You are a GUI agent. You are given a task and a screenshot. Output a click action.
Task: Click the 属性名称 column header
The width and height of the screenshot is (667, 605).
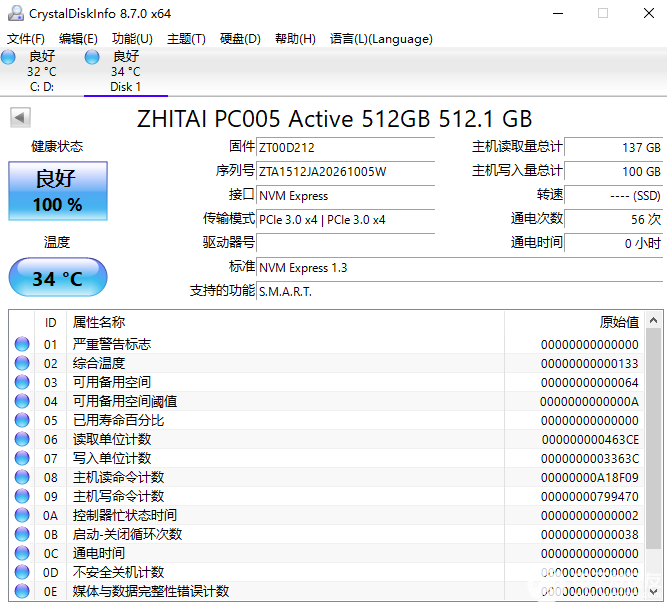285,322
